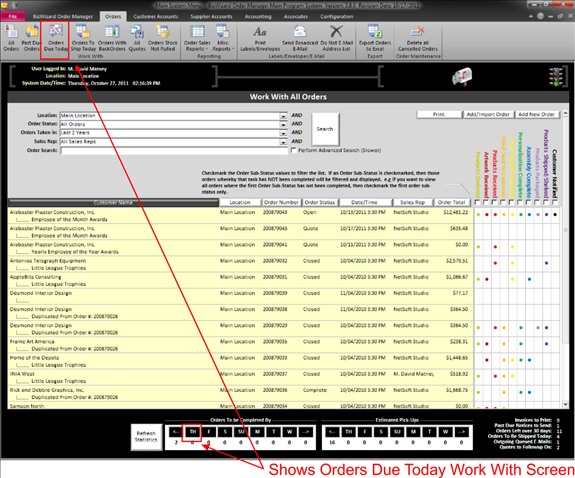
Task: Click the Order Search input field
Action: tap(174, 150)
